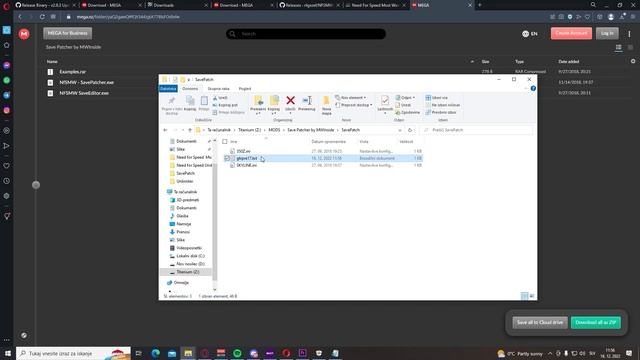Expand the address bar history dropdown

(x=400, y=130)
